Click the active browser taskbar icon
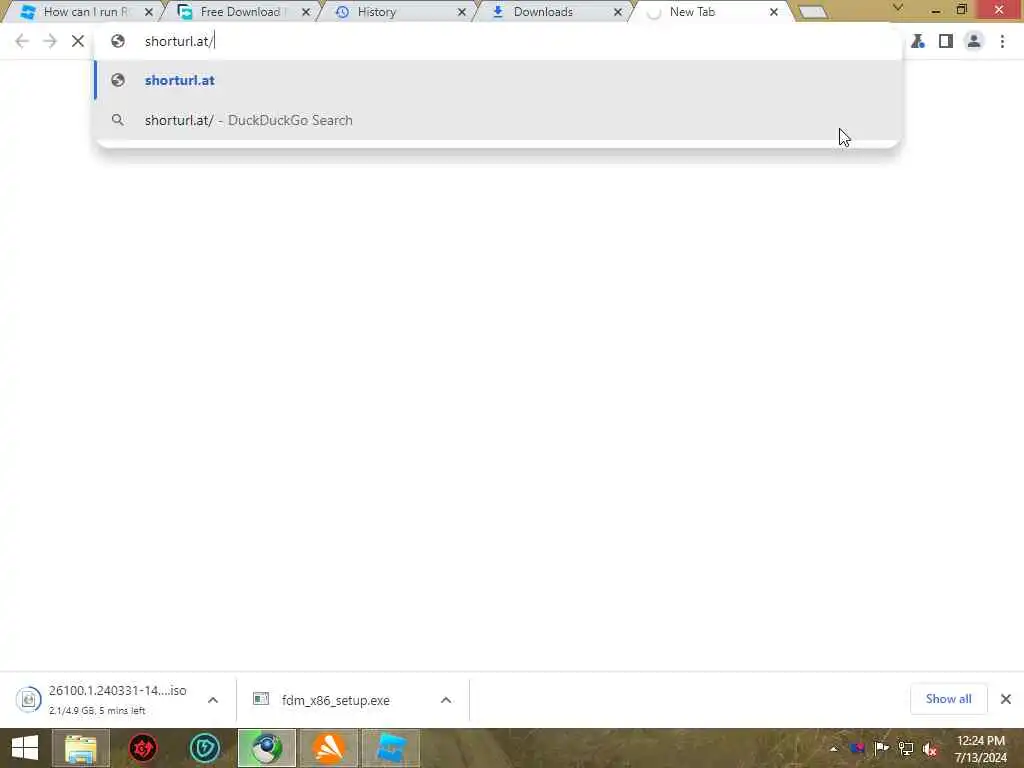 click(x=266, y=748)
